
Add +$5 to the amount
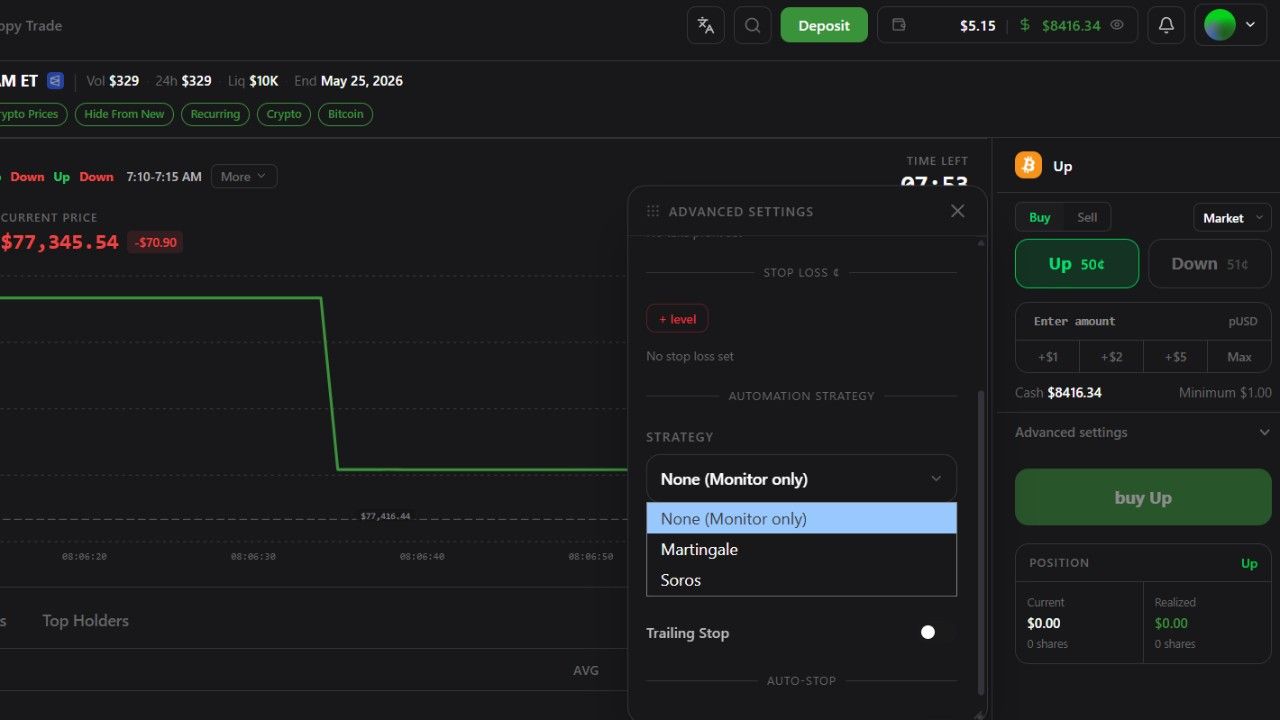coord(1175,357)
